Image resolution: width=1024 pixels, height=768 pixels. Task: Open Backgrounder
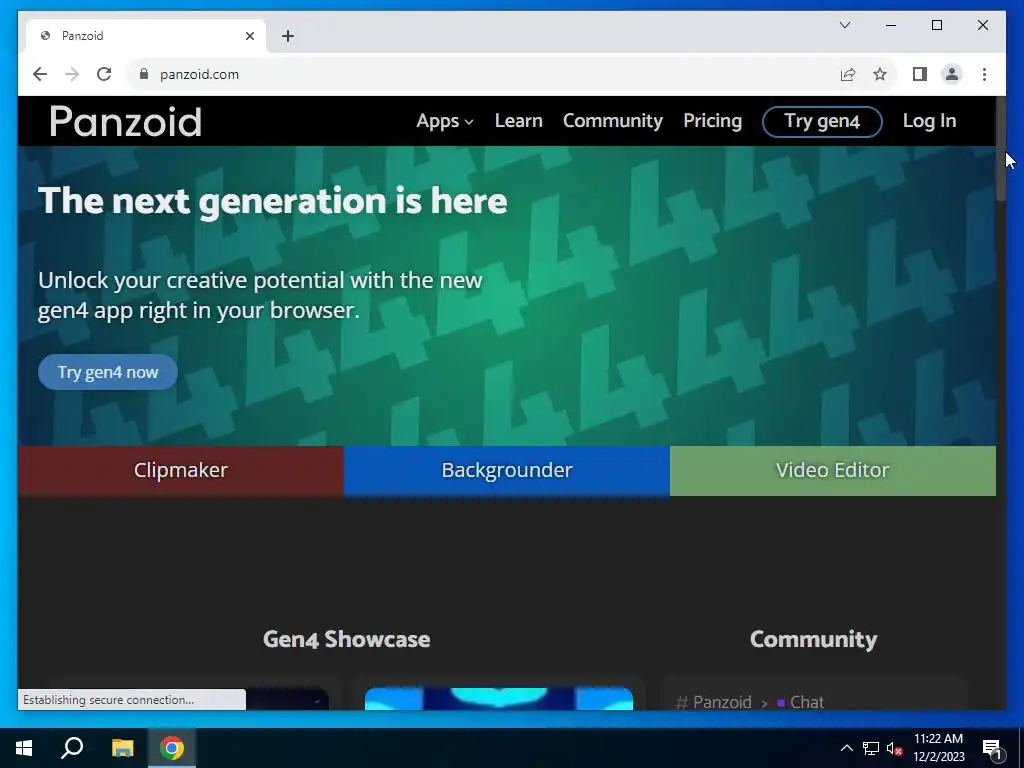tap(507, 471)
